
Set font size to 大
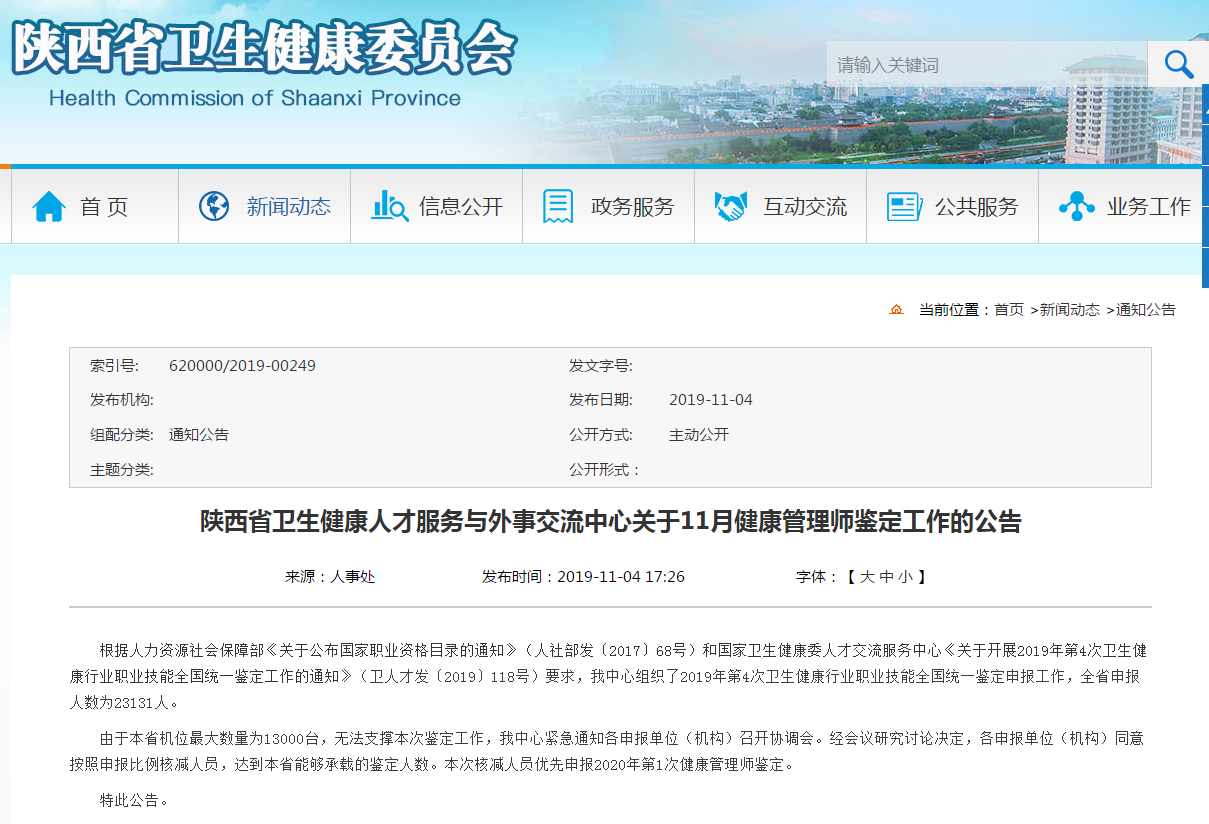coord(867,577)
